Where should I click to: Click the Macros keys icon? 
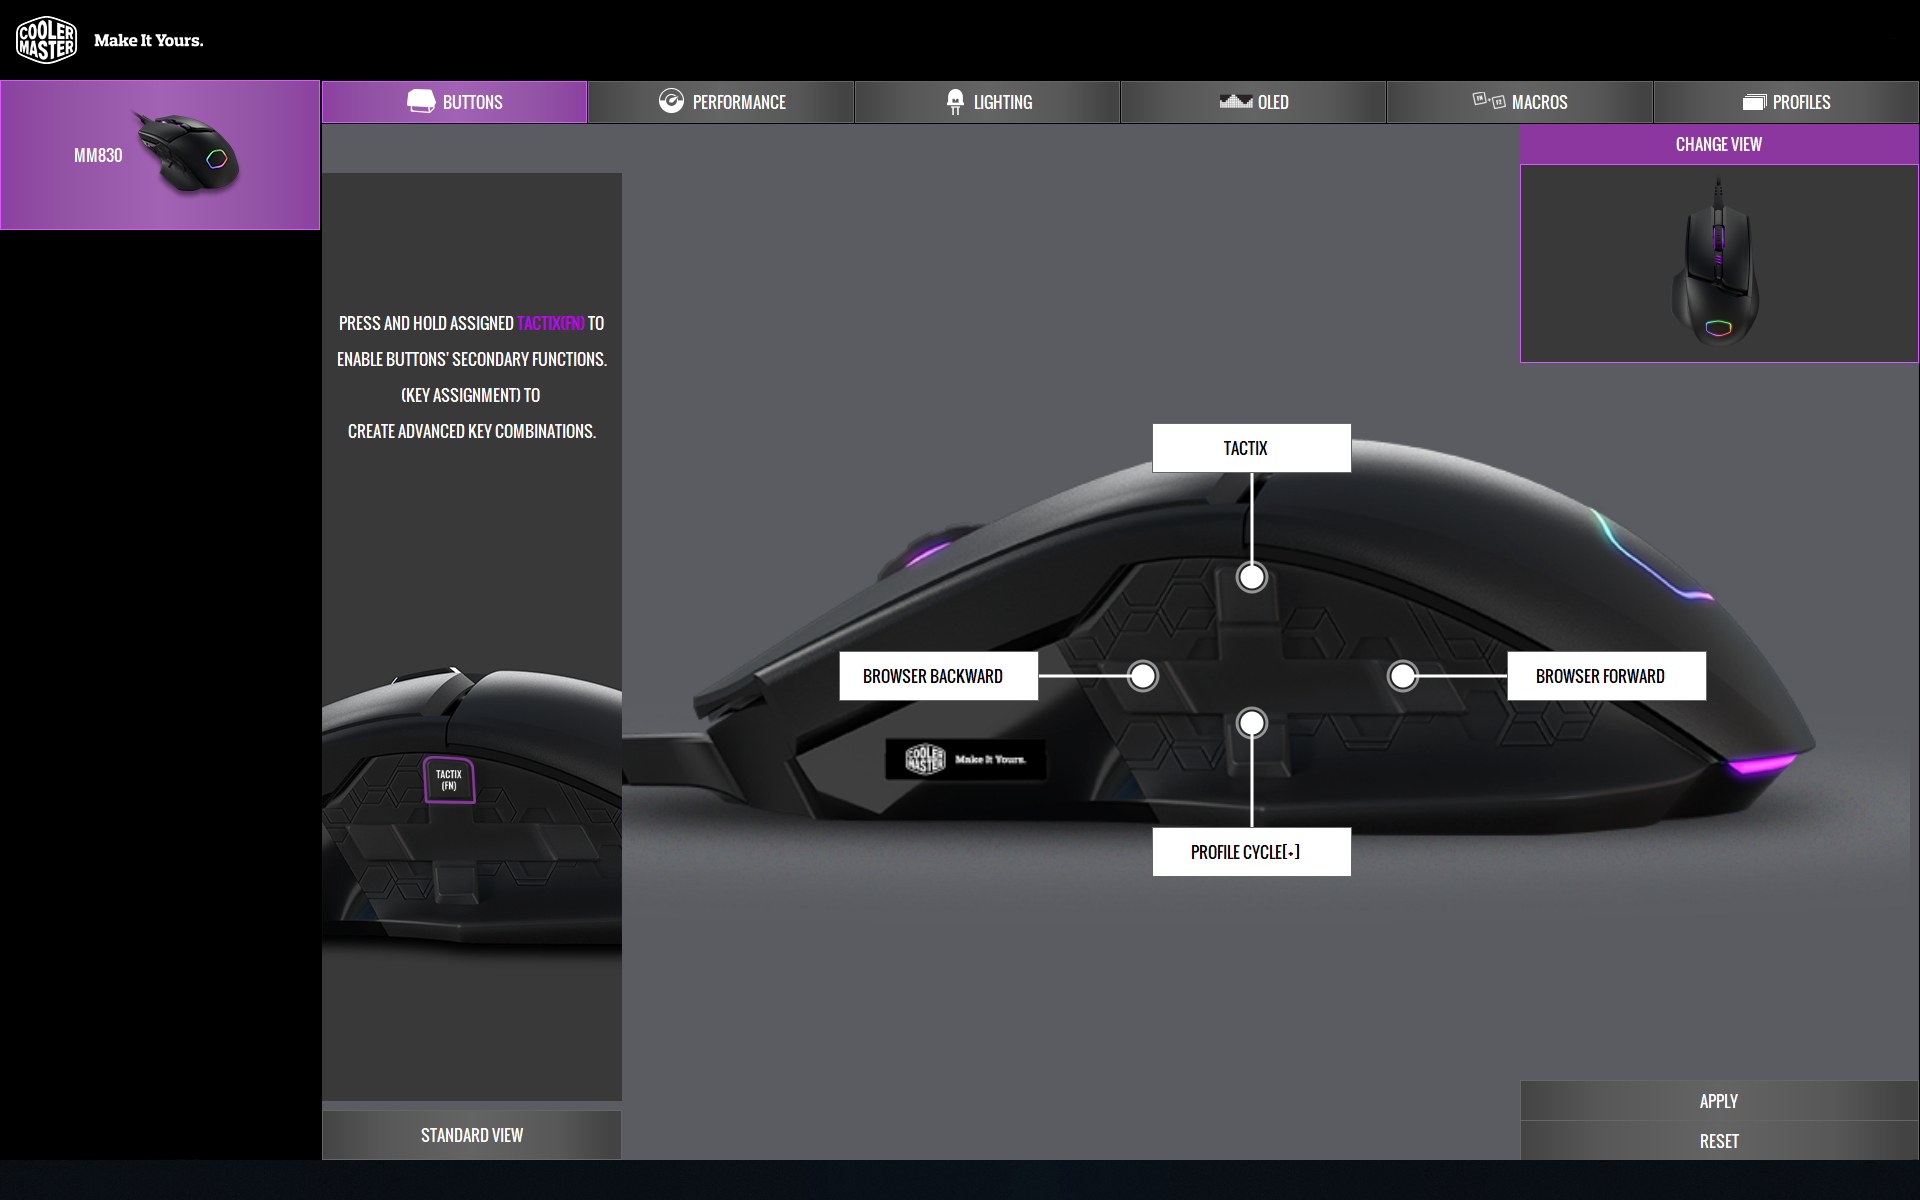(1488, 100)
